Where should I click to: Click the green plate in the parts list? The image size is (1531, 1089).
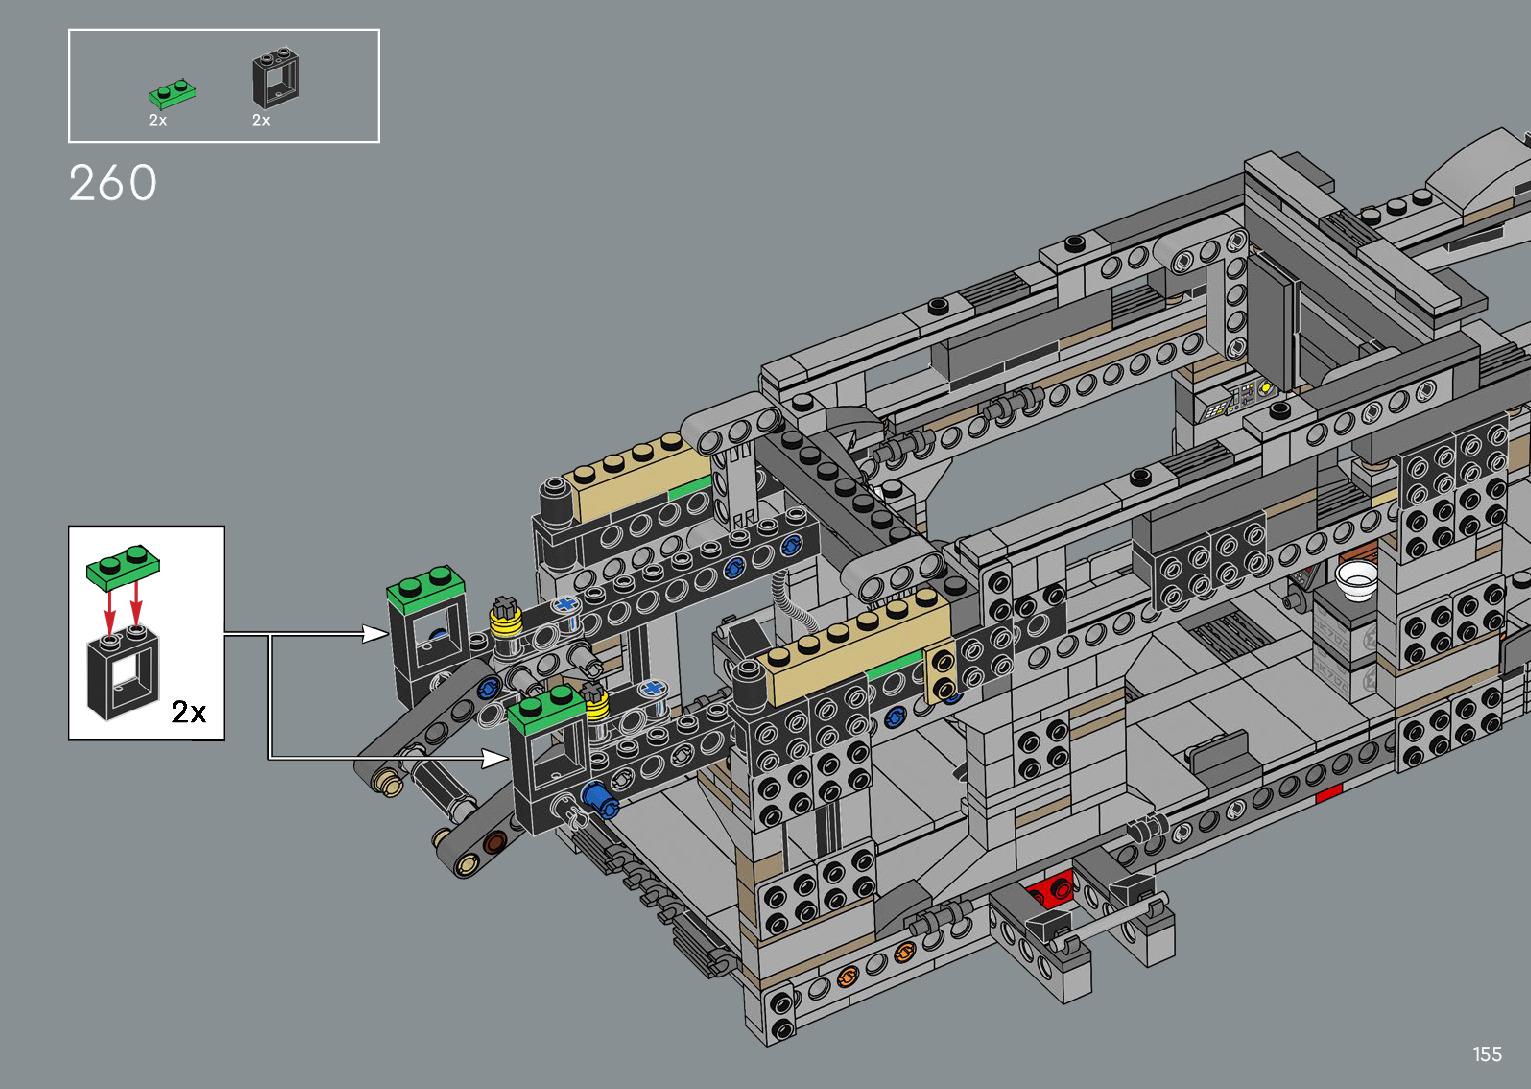(172, 94)
